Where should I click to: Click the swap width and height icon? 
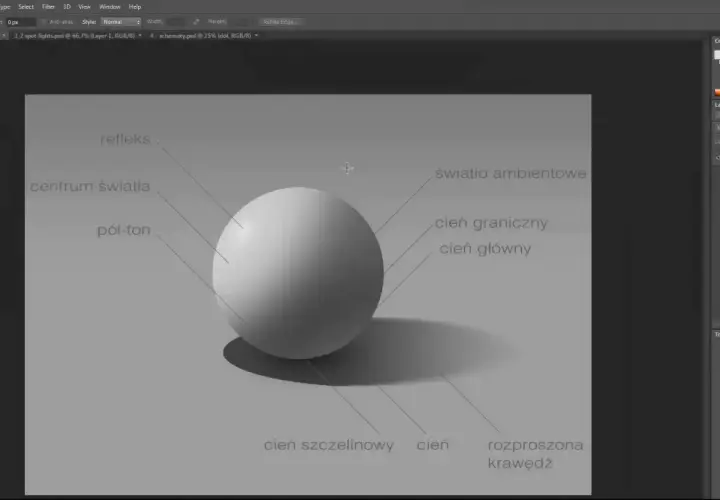pyautogui.click(x=197, y=22)
